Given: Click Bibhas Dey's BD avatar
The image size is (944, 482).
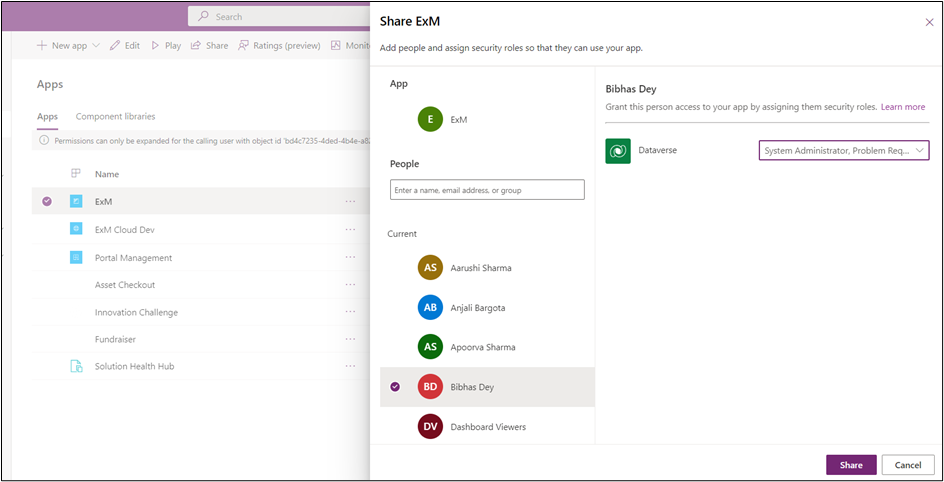Looking at the screenshot, I should [430, 387].
